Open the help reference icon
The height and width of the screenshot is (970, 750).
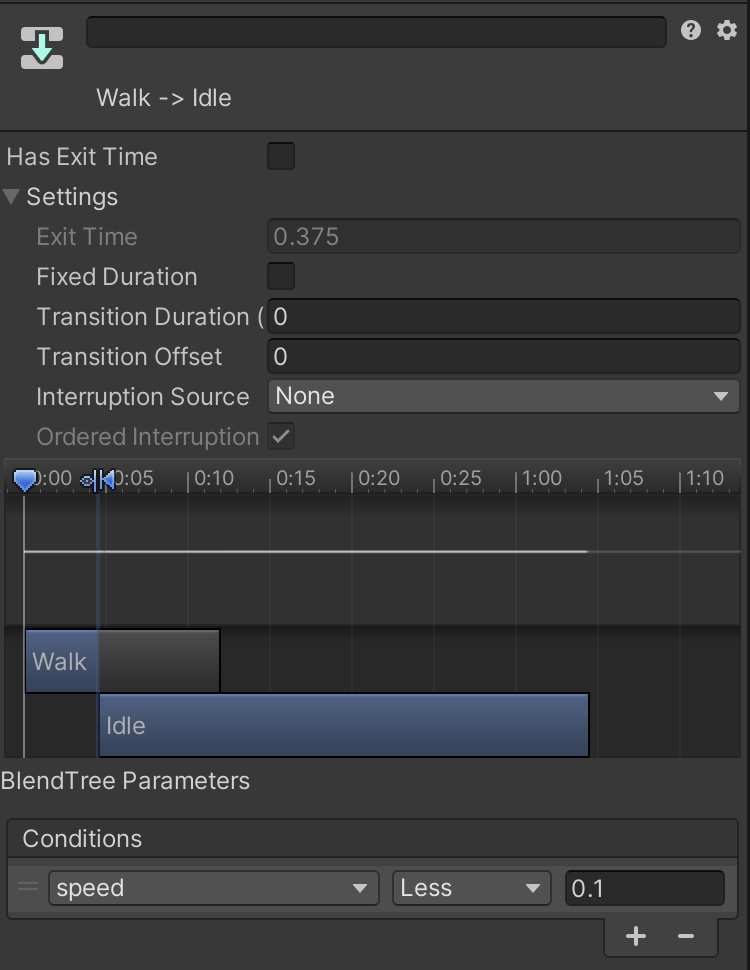point(691,30)
